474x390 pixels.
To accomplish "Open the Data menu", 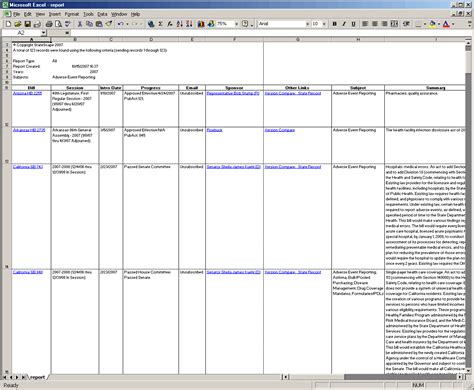I will pyautogui.click(x=102, y=14).
